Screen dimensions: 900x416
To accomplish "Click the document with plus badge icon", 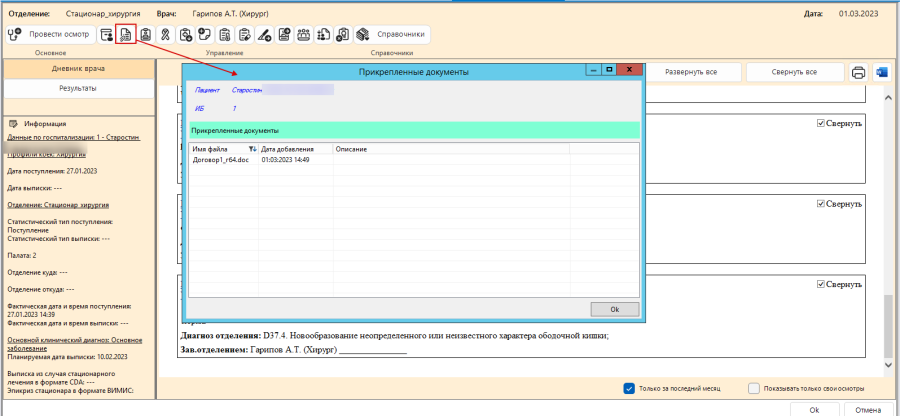I will (x=284, y=34).
